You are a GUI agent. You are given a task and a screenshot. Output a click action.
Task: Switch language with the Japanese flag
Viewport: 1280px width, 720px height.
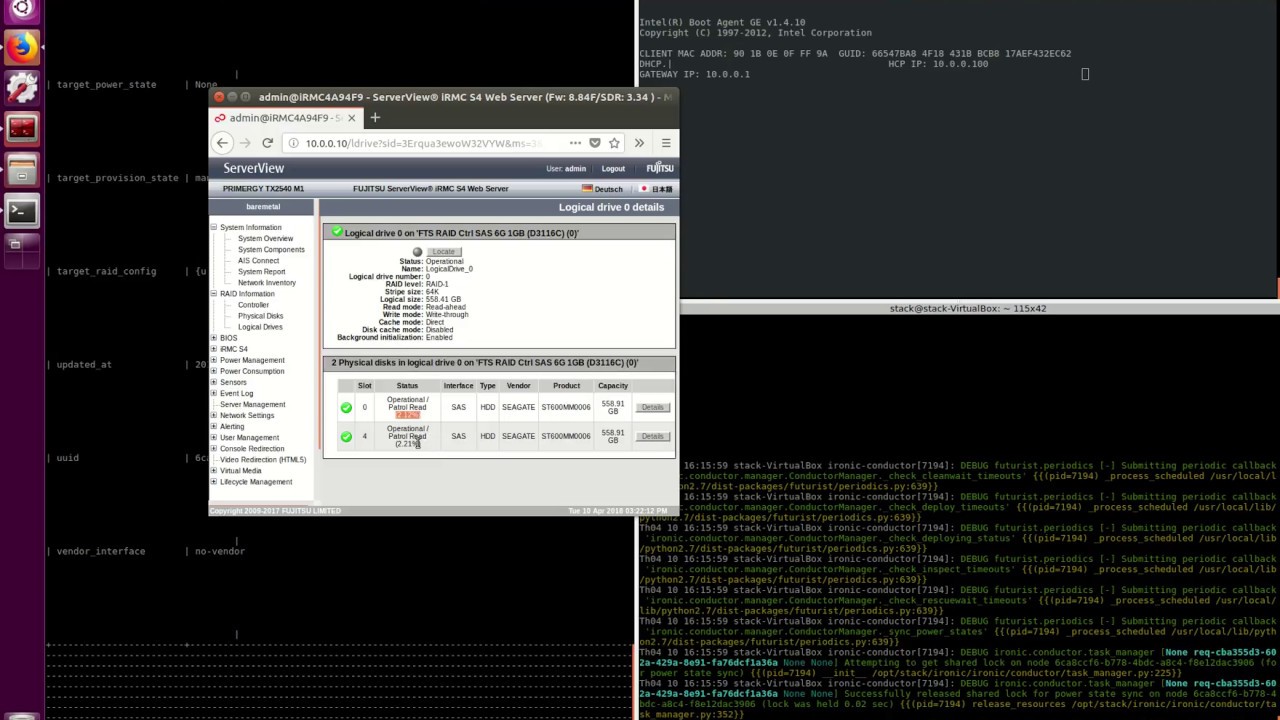pyautogui.click(x=645, y=189)
